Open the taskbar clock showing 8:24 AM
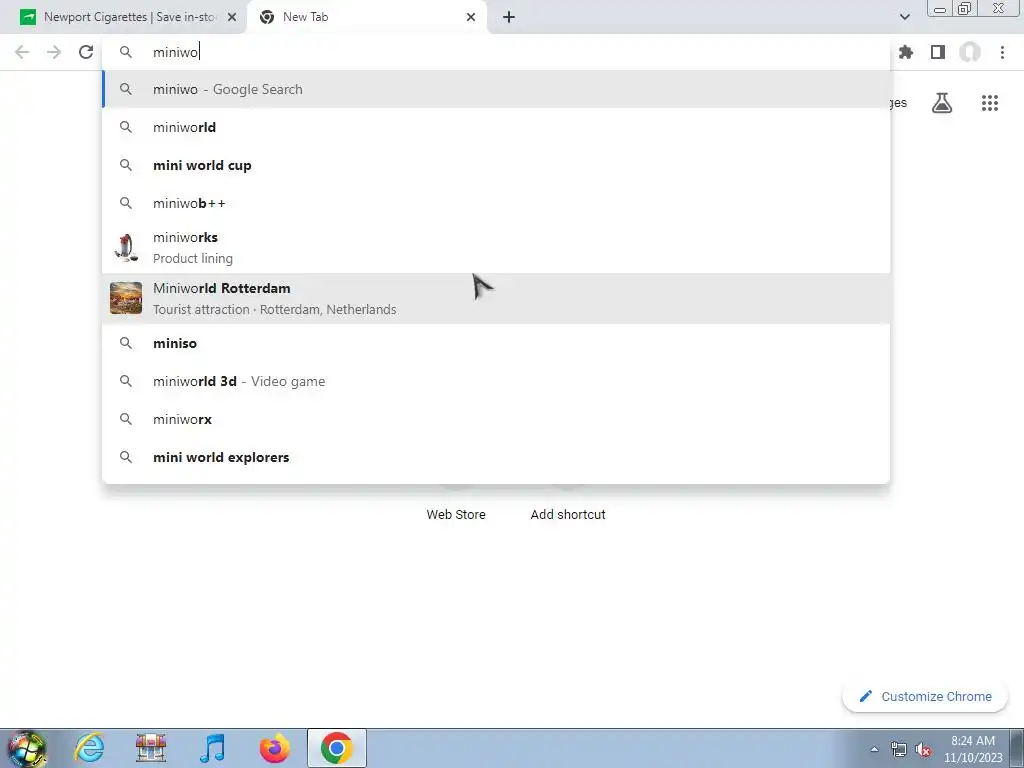1024x768 pixels. 973,749
